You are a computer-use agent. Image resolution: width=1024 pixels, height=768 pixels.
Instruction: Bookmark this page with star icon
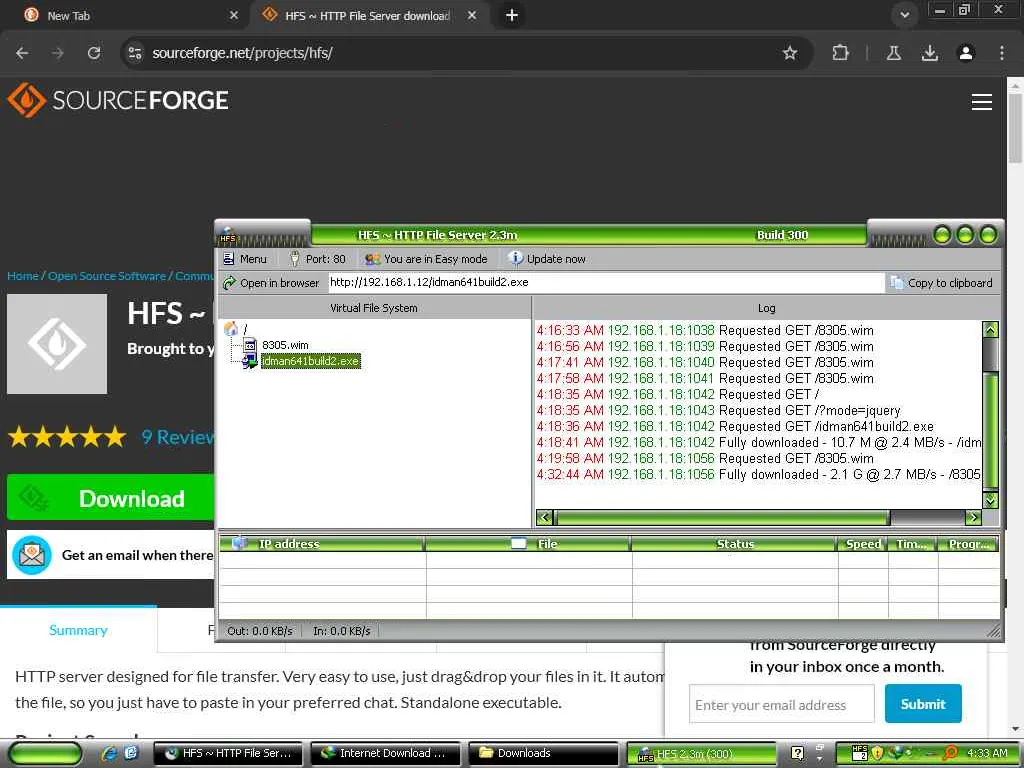click(790, 53)
